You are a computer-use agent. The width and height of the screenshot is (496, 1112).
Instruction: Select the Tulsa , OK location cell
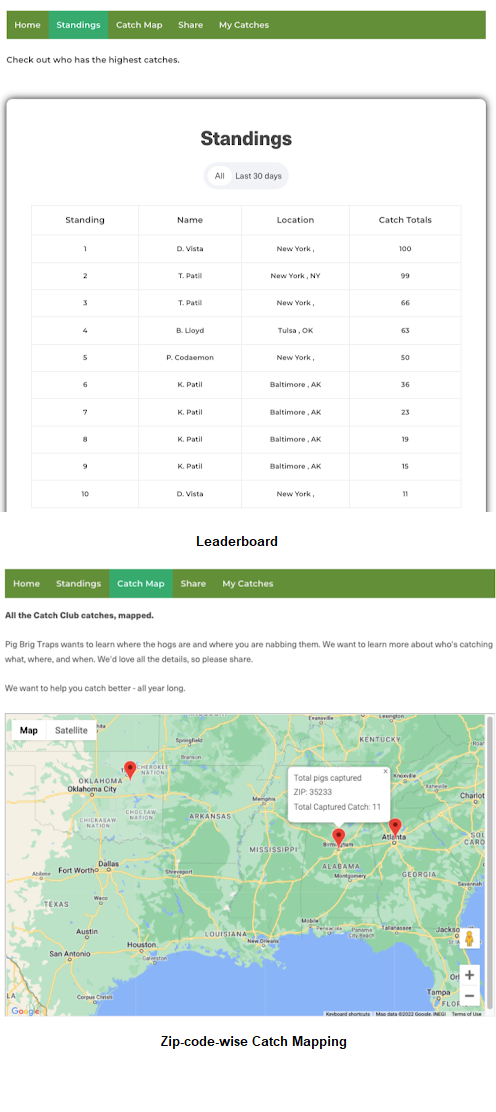[x=295, y=330]
